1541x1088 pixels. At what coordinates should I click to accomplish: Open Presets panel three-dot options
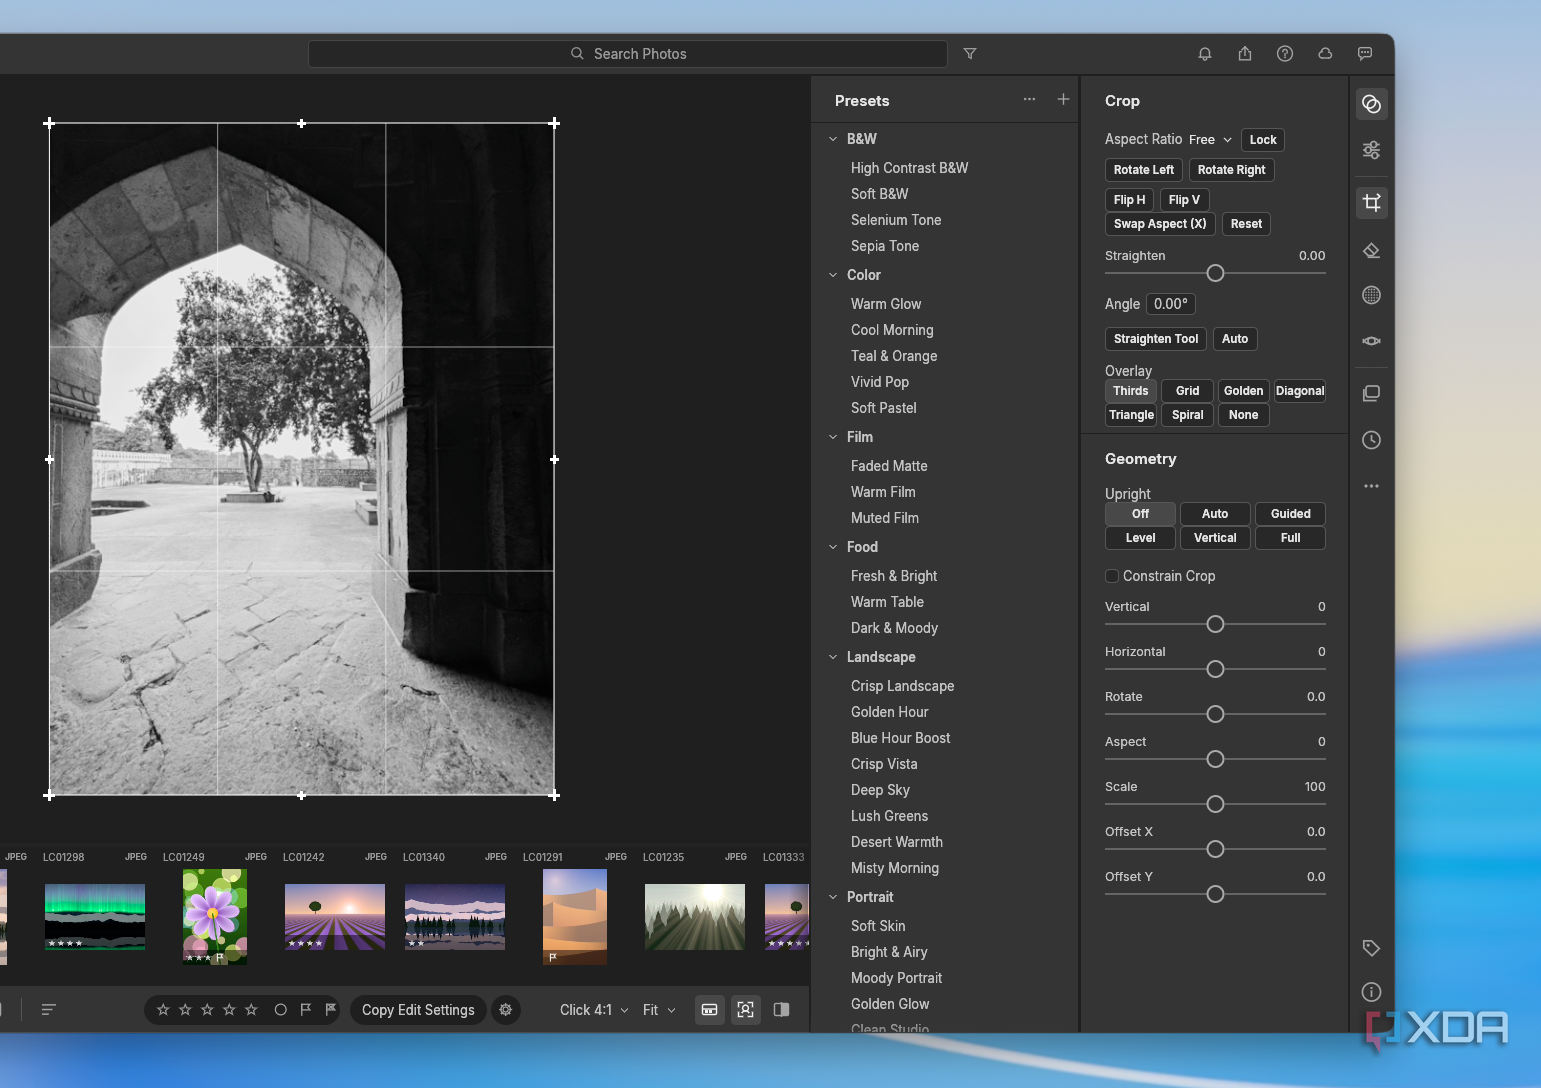click(1029, 99)
